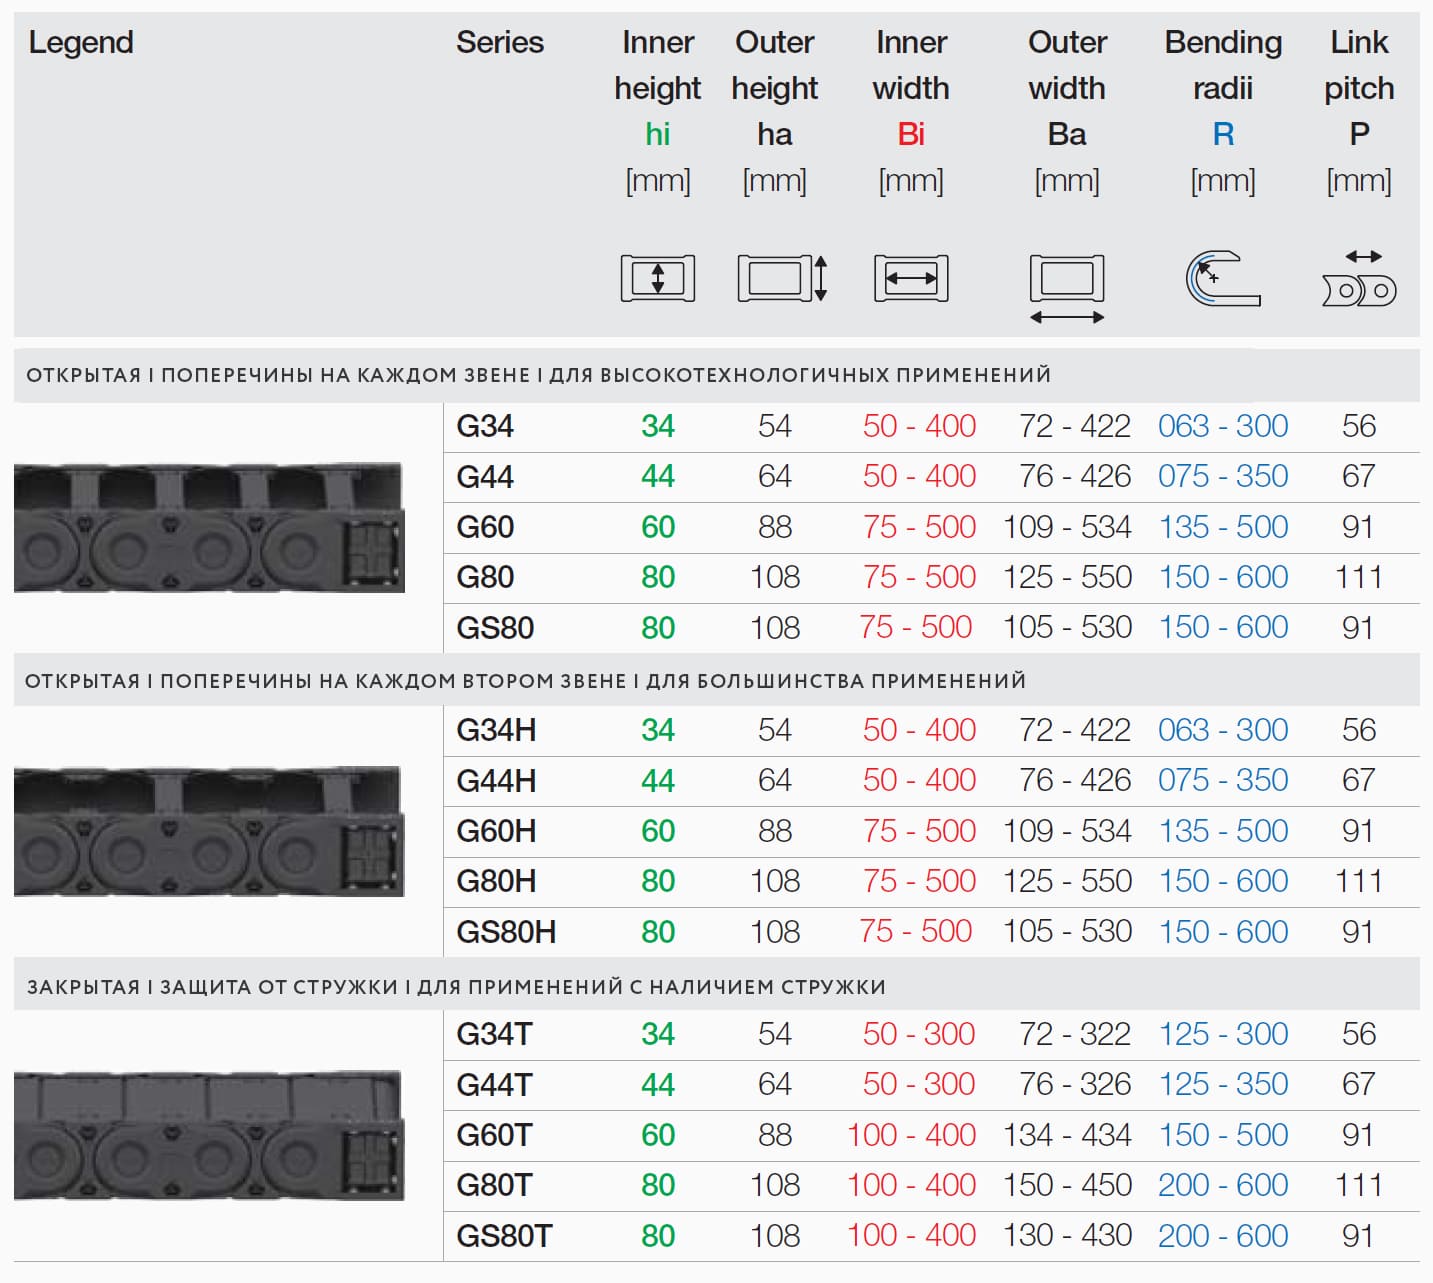Select the G34 series label
This screenshot has height=1283, width=1433.
coord(485,426)
